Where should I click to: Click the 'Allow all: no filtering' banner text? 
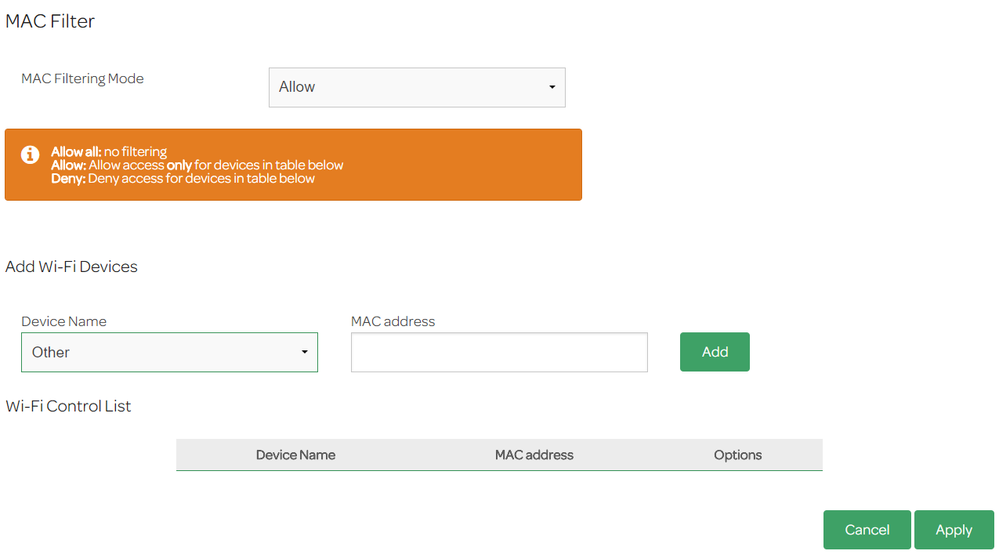coord(108,152)
